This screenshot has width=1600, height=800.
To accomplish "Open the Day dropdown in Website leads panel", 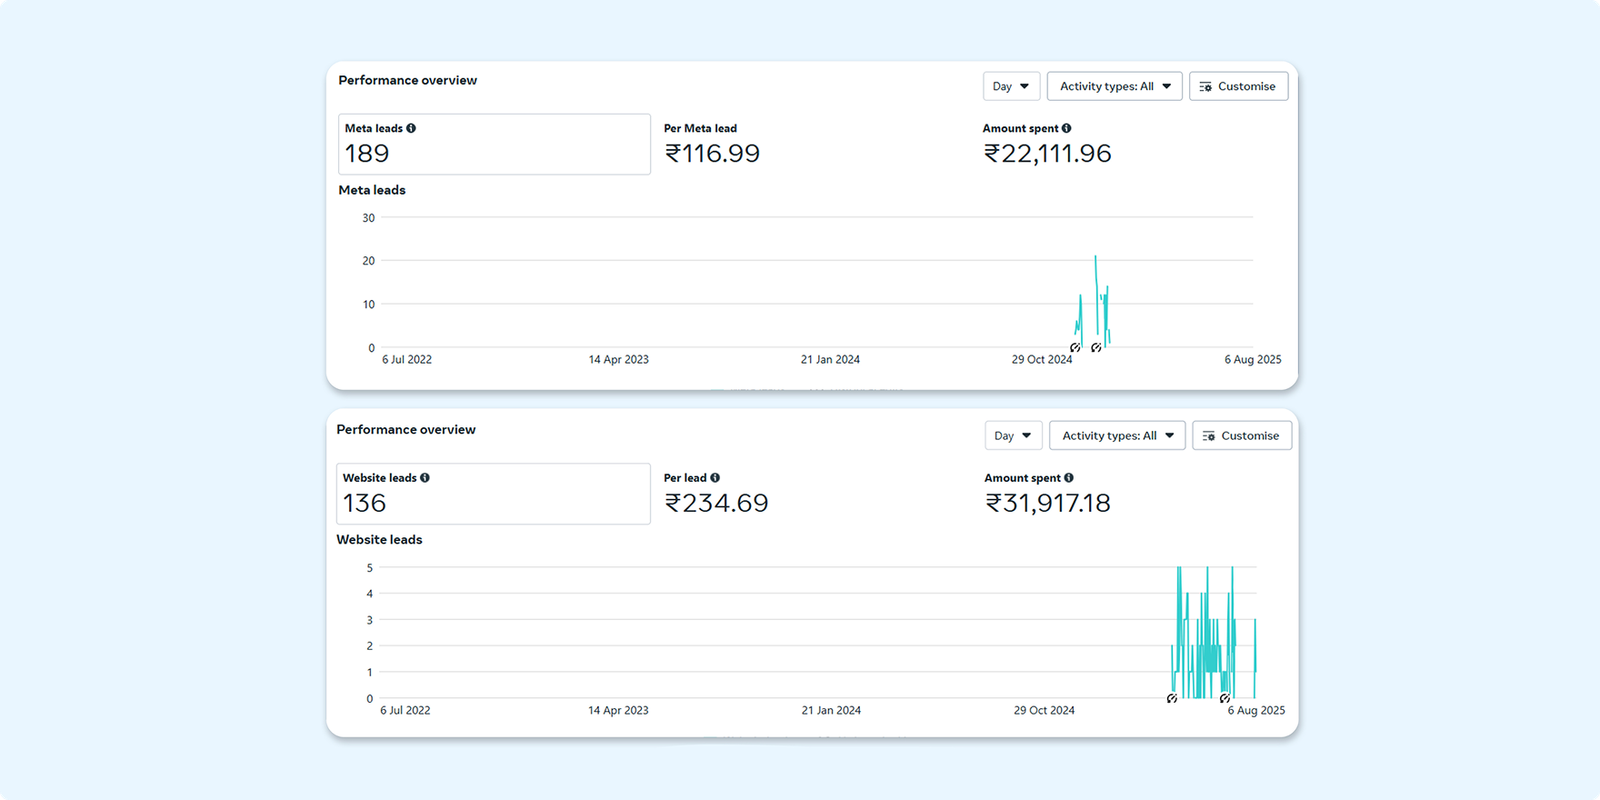I will 1013,436.
